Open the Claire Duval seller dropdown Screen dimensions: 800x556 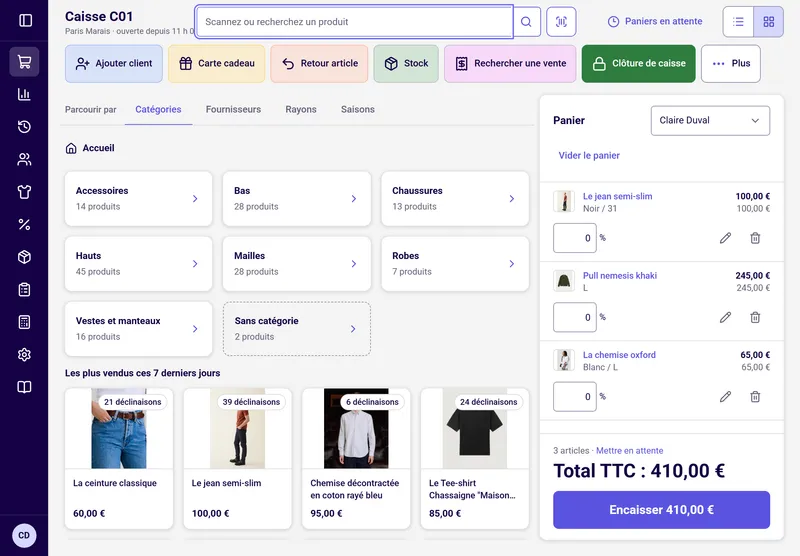pyautogui.click(x=710, y=120)
